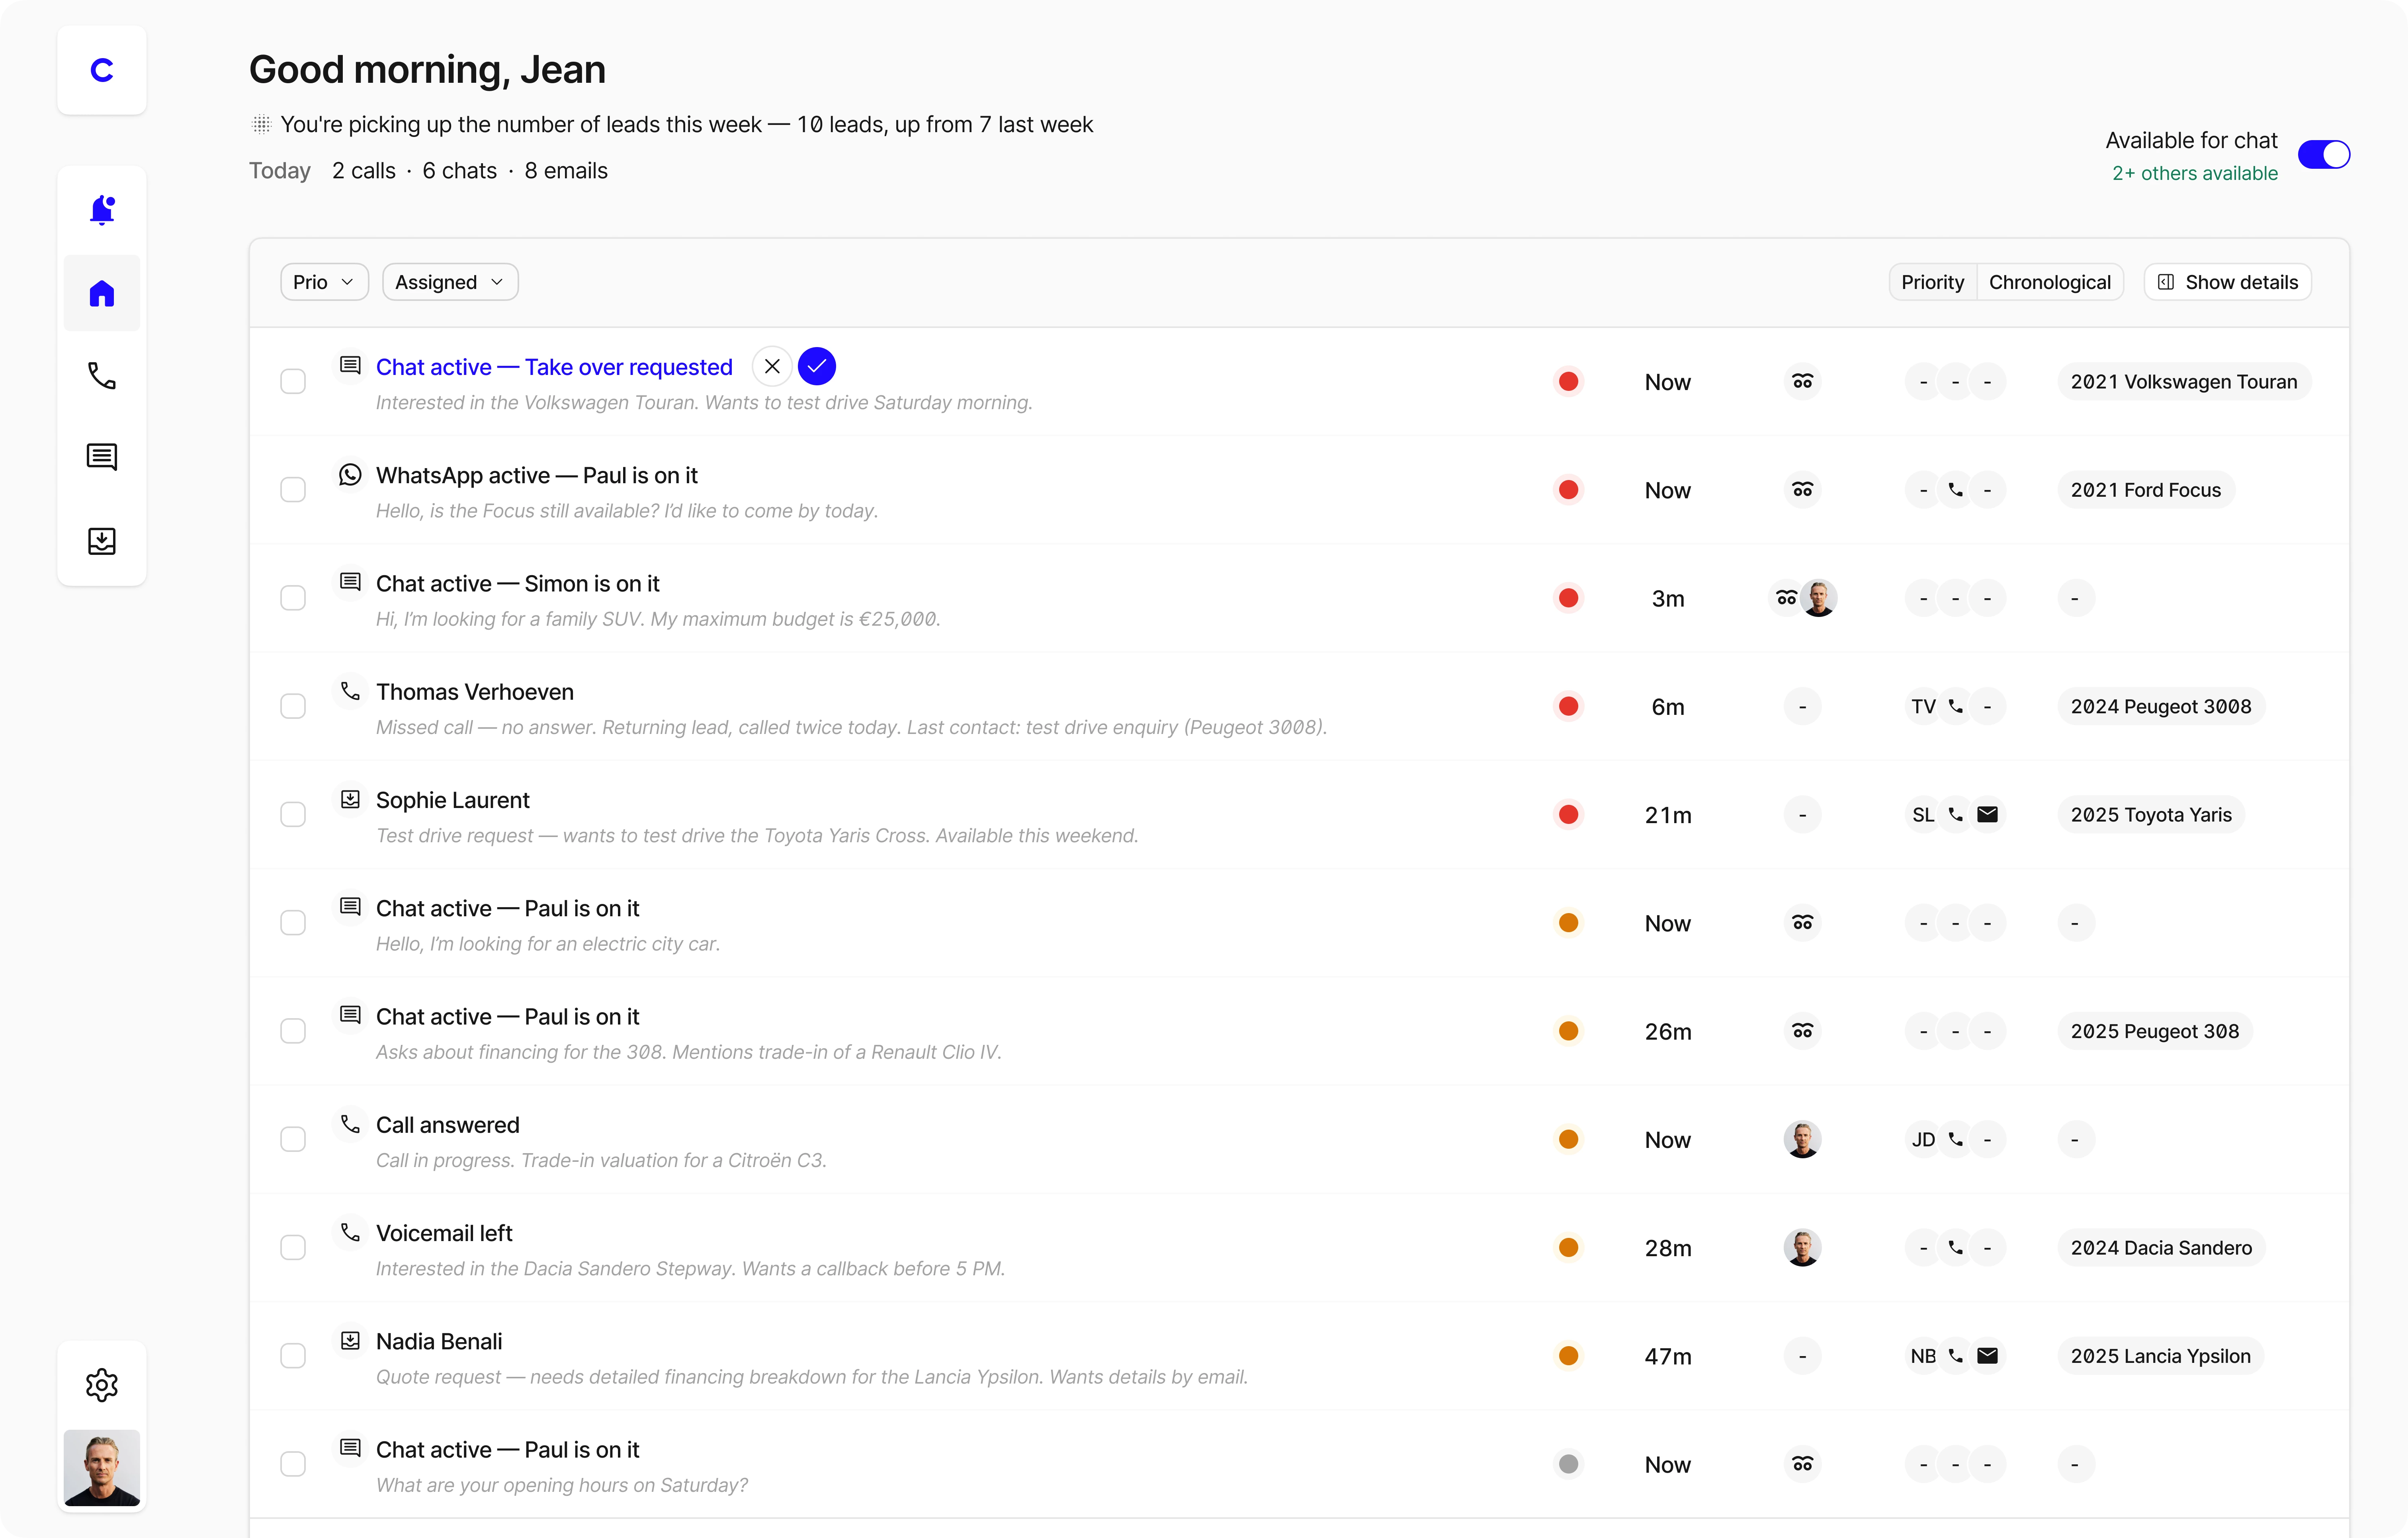Select checkbox for Call answered row
This screenshot has height=1538, width=2408.
(x=293, y=1139)
